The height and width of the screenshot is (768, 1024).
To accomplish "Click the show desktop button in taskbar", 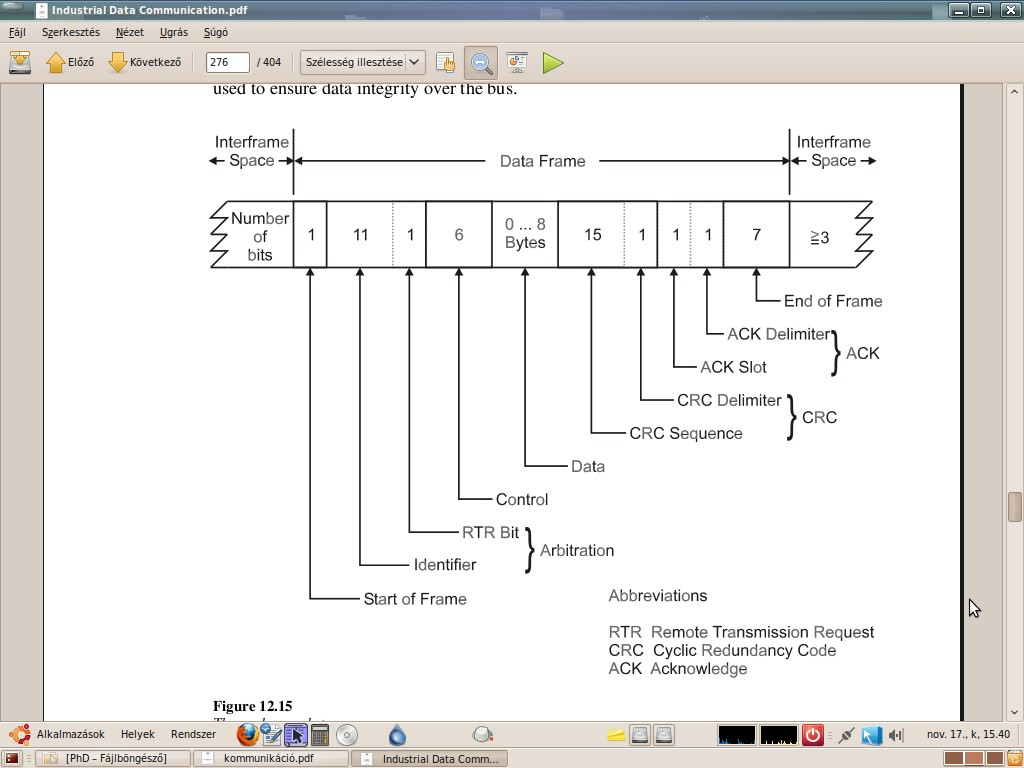I will click(12, 758).
